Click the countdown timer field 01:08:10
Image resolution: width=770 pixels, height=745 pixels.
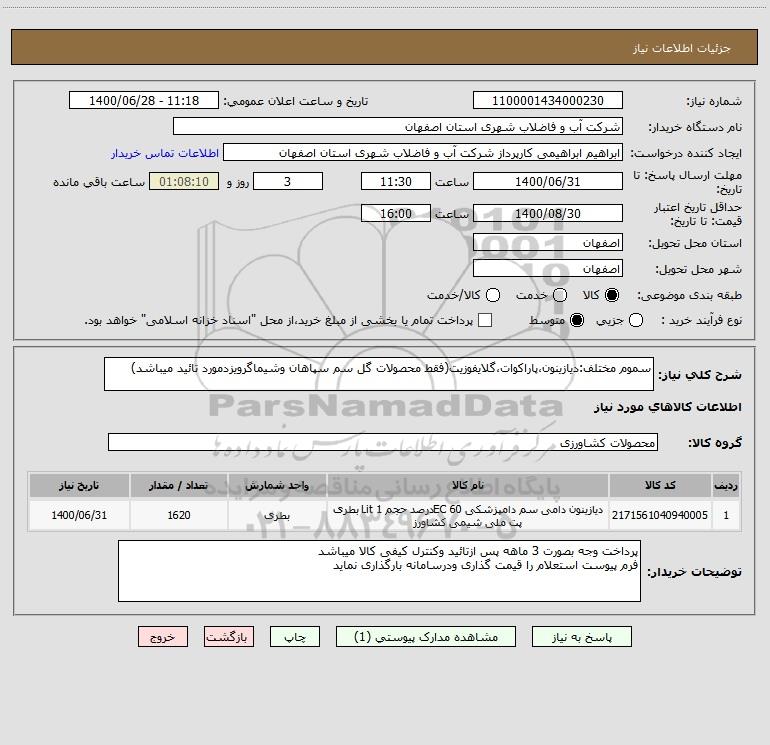(x=184, y=181)
